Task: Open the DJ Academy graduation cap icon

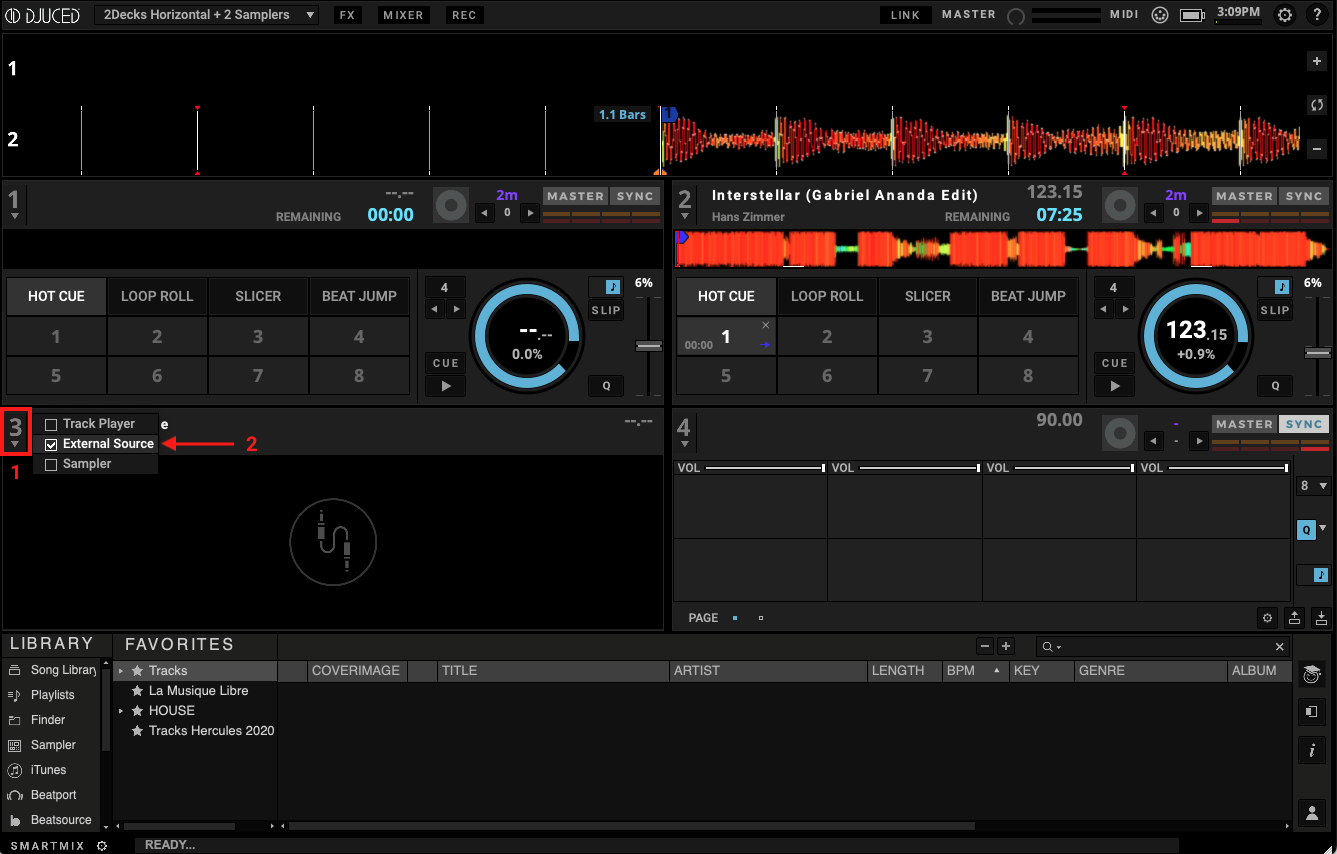Action: [x=1311, y=675]
